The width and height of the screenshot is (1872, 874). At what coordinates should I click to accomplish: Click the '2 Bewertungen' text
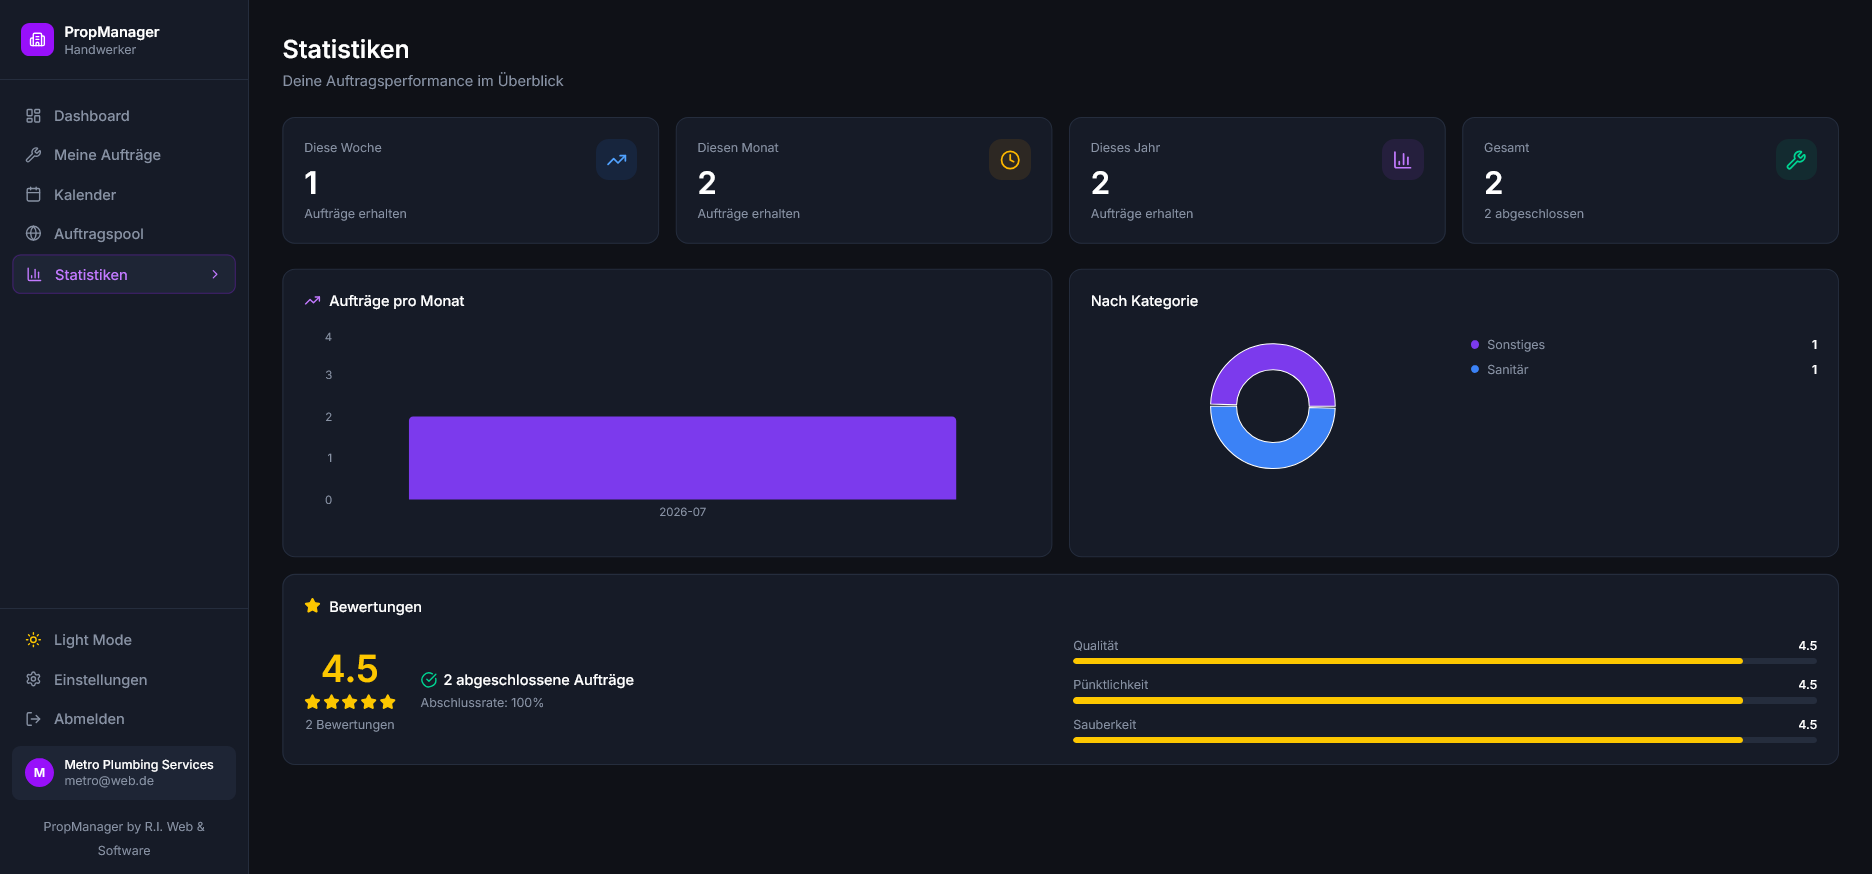(350, 725)
